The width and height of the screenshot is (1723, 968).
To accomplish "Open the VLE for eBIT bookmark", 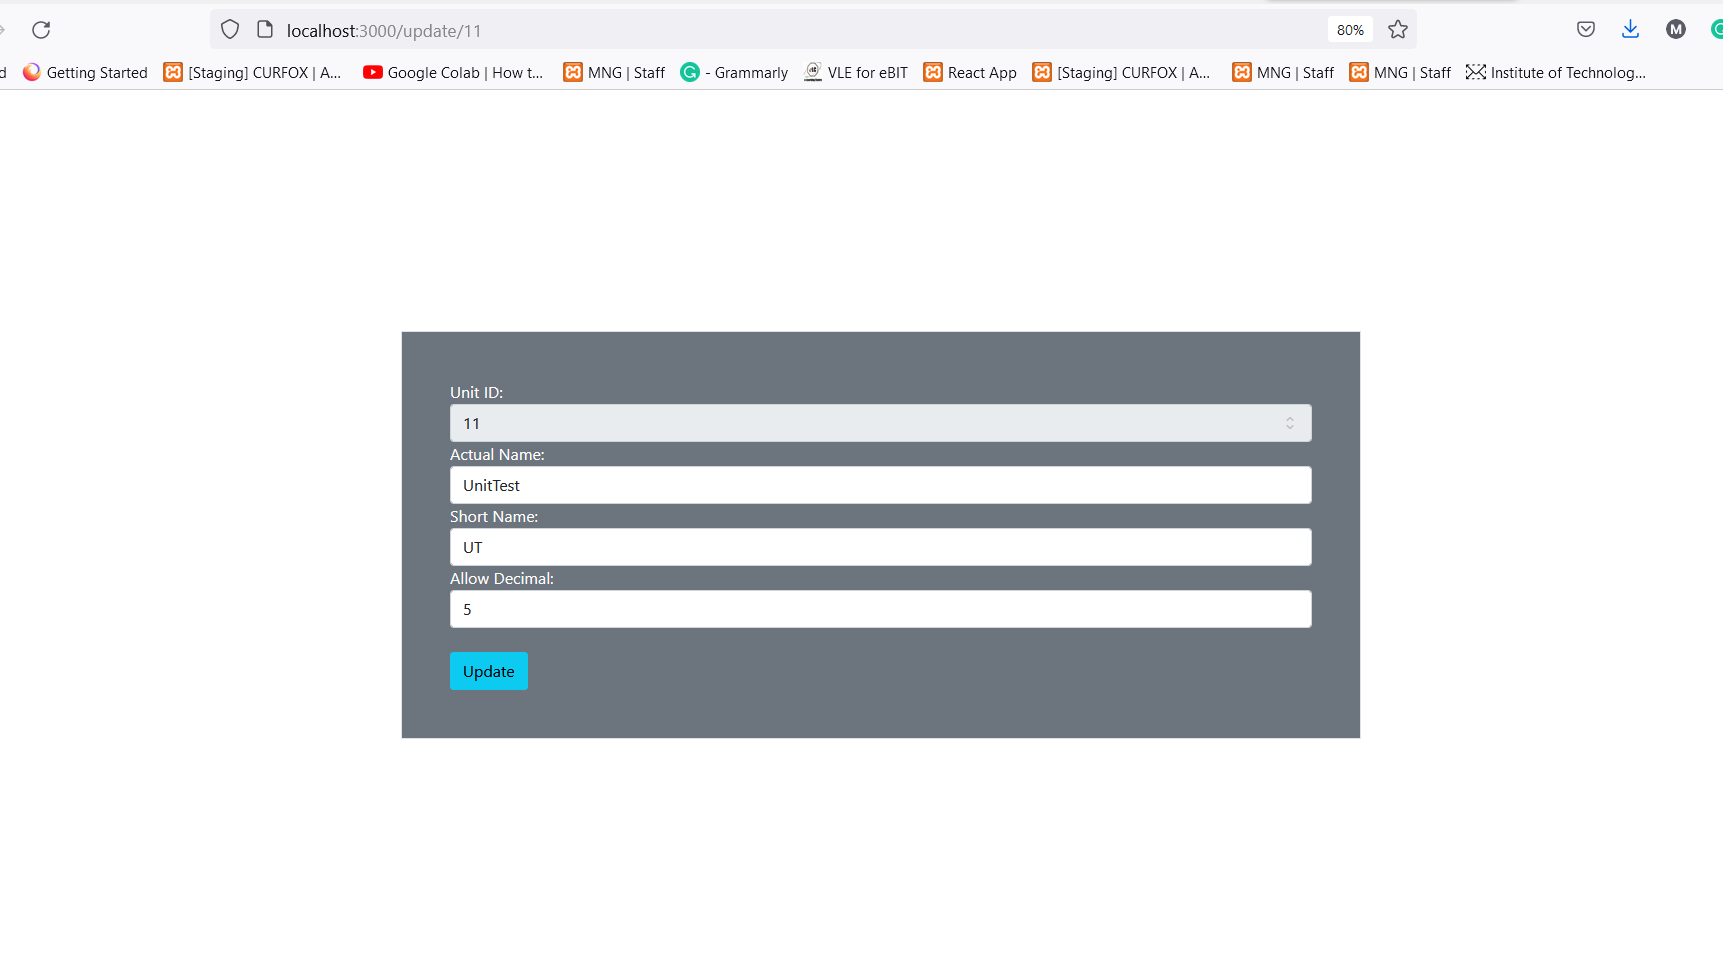I will [856, 73].
